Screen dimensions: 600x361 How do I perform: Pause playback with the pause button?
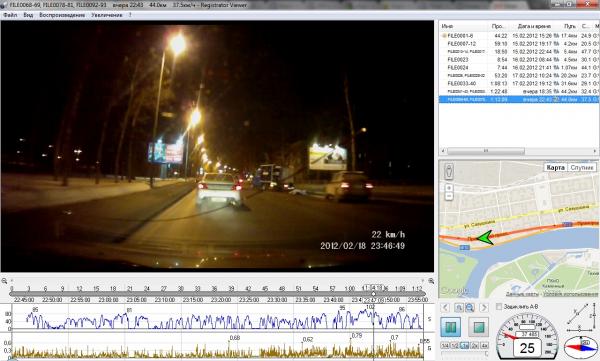(450, 327)
